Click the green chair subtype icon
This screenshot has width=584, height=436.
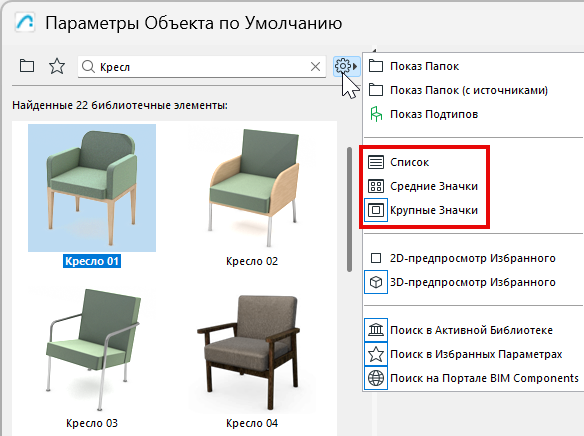pos(376,114)
